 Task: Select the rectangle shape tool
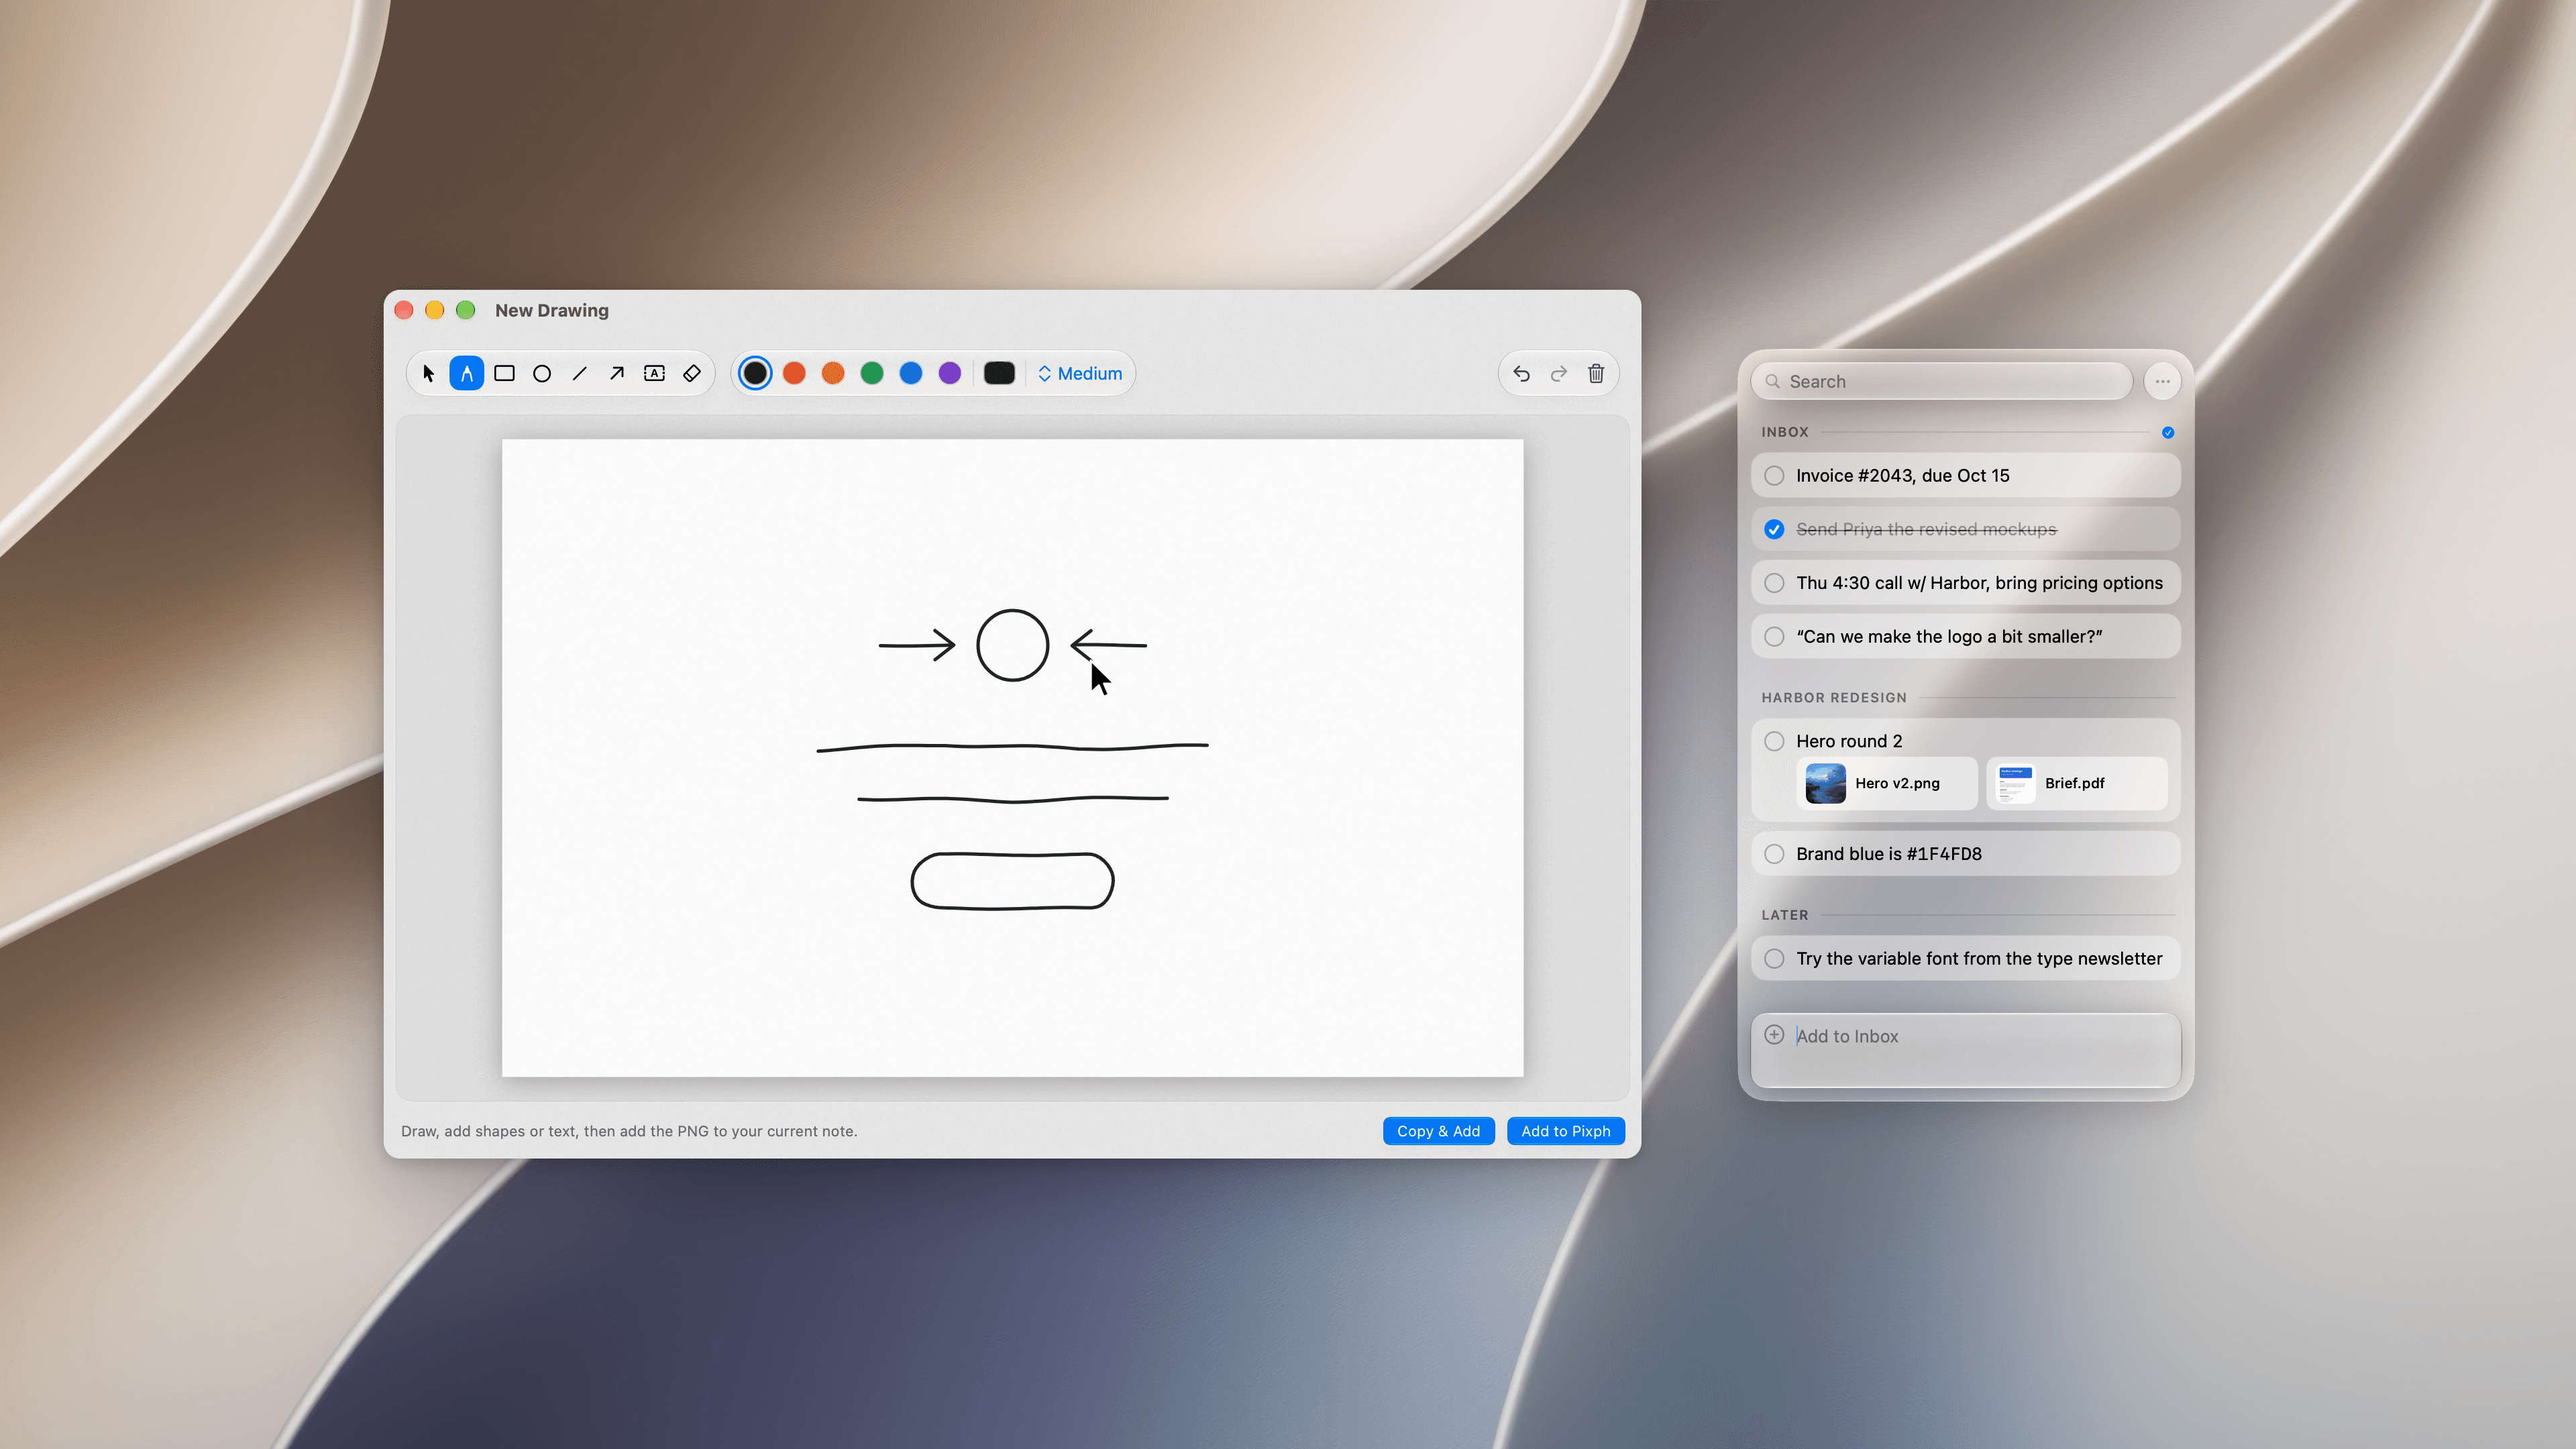(x=505, y=374)
